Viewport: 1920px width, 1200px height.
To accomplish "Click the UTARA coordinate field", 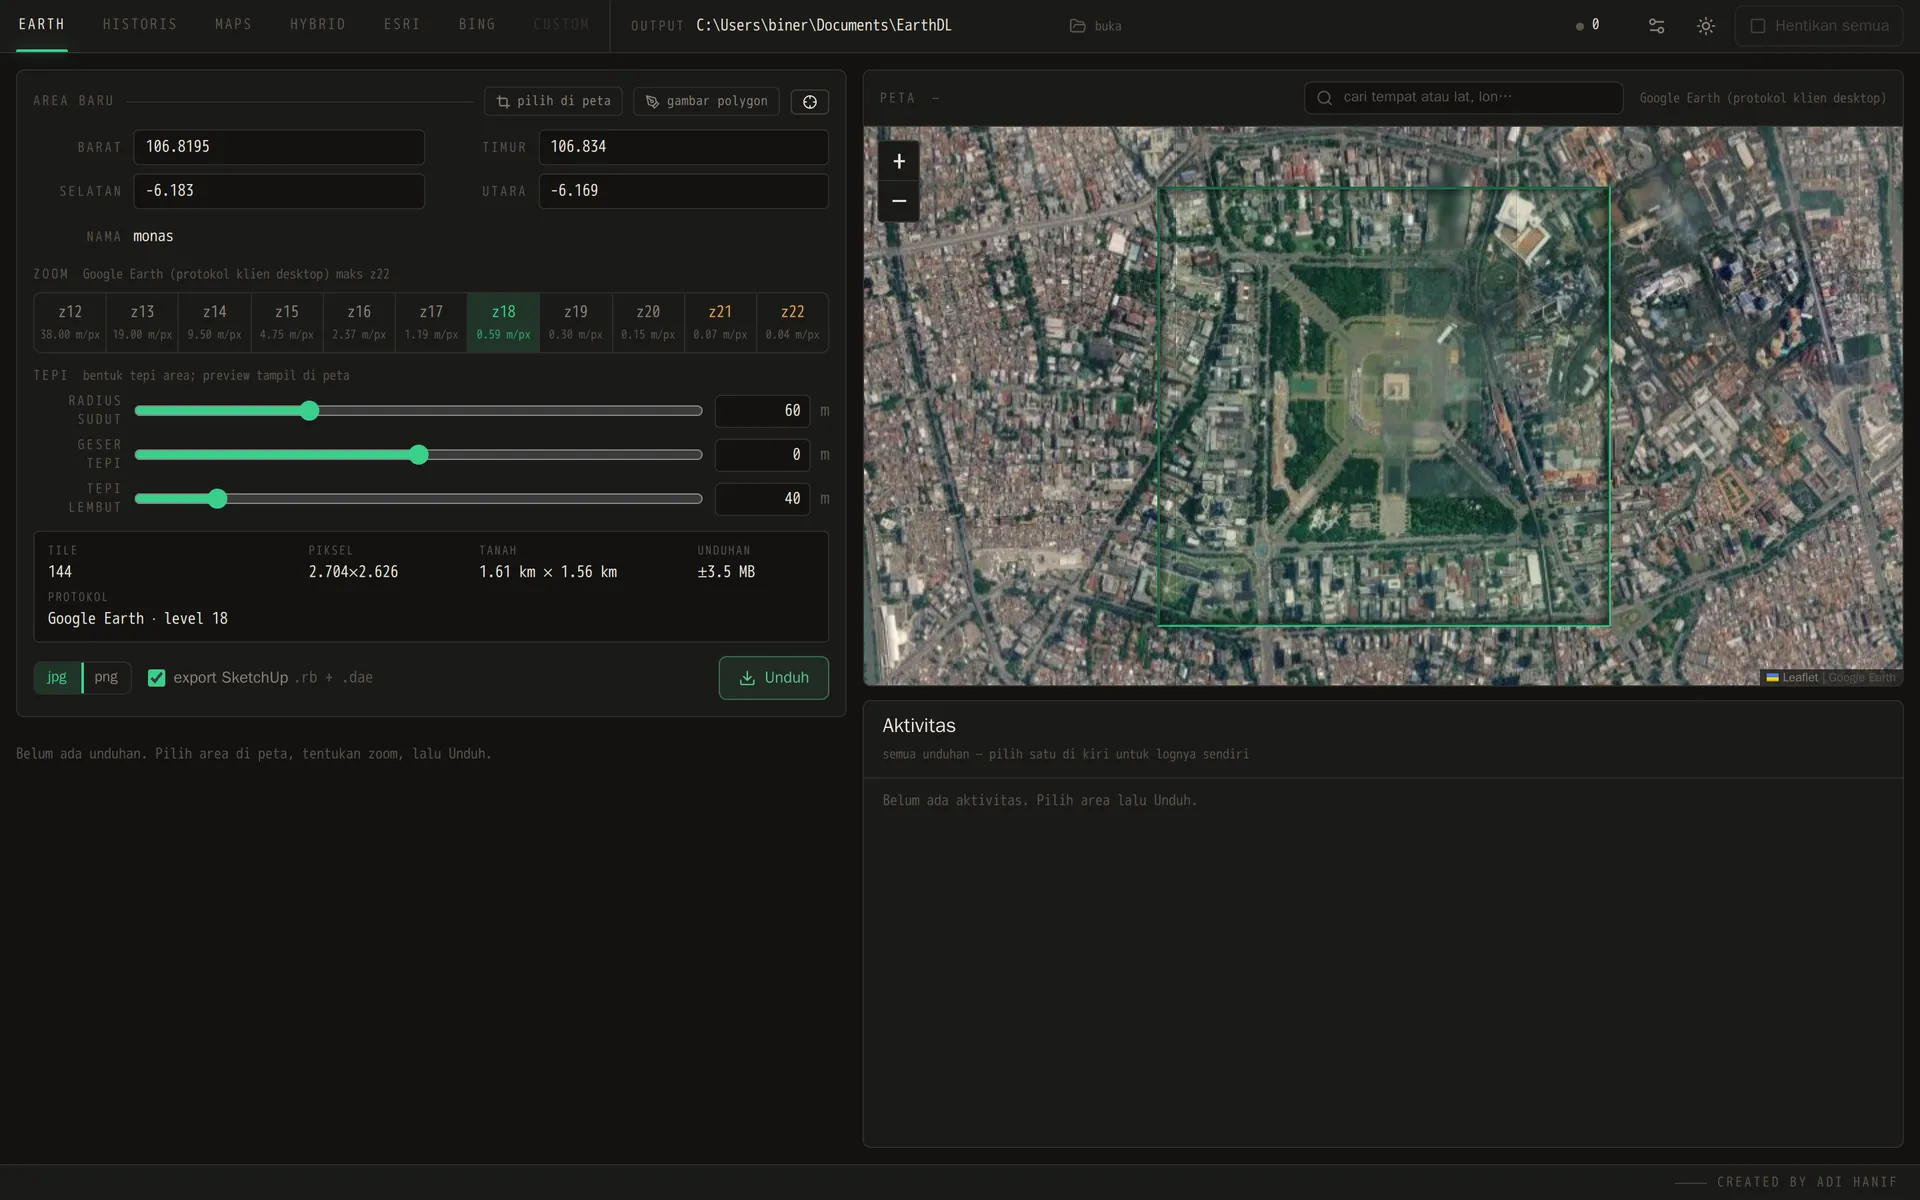I will pos(684,191).
